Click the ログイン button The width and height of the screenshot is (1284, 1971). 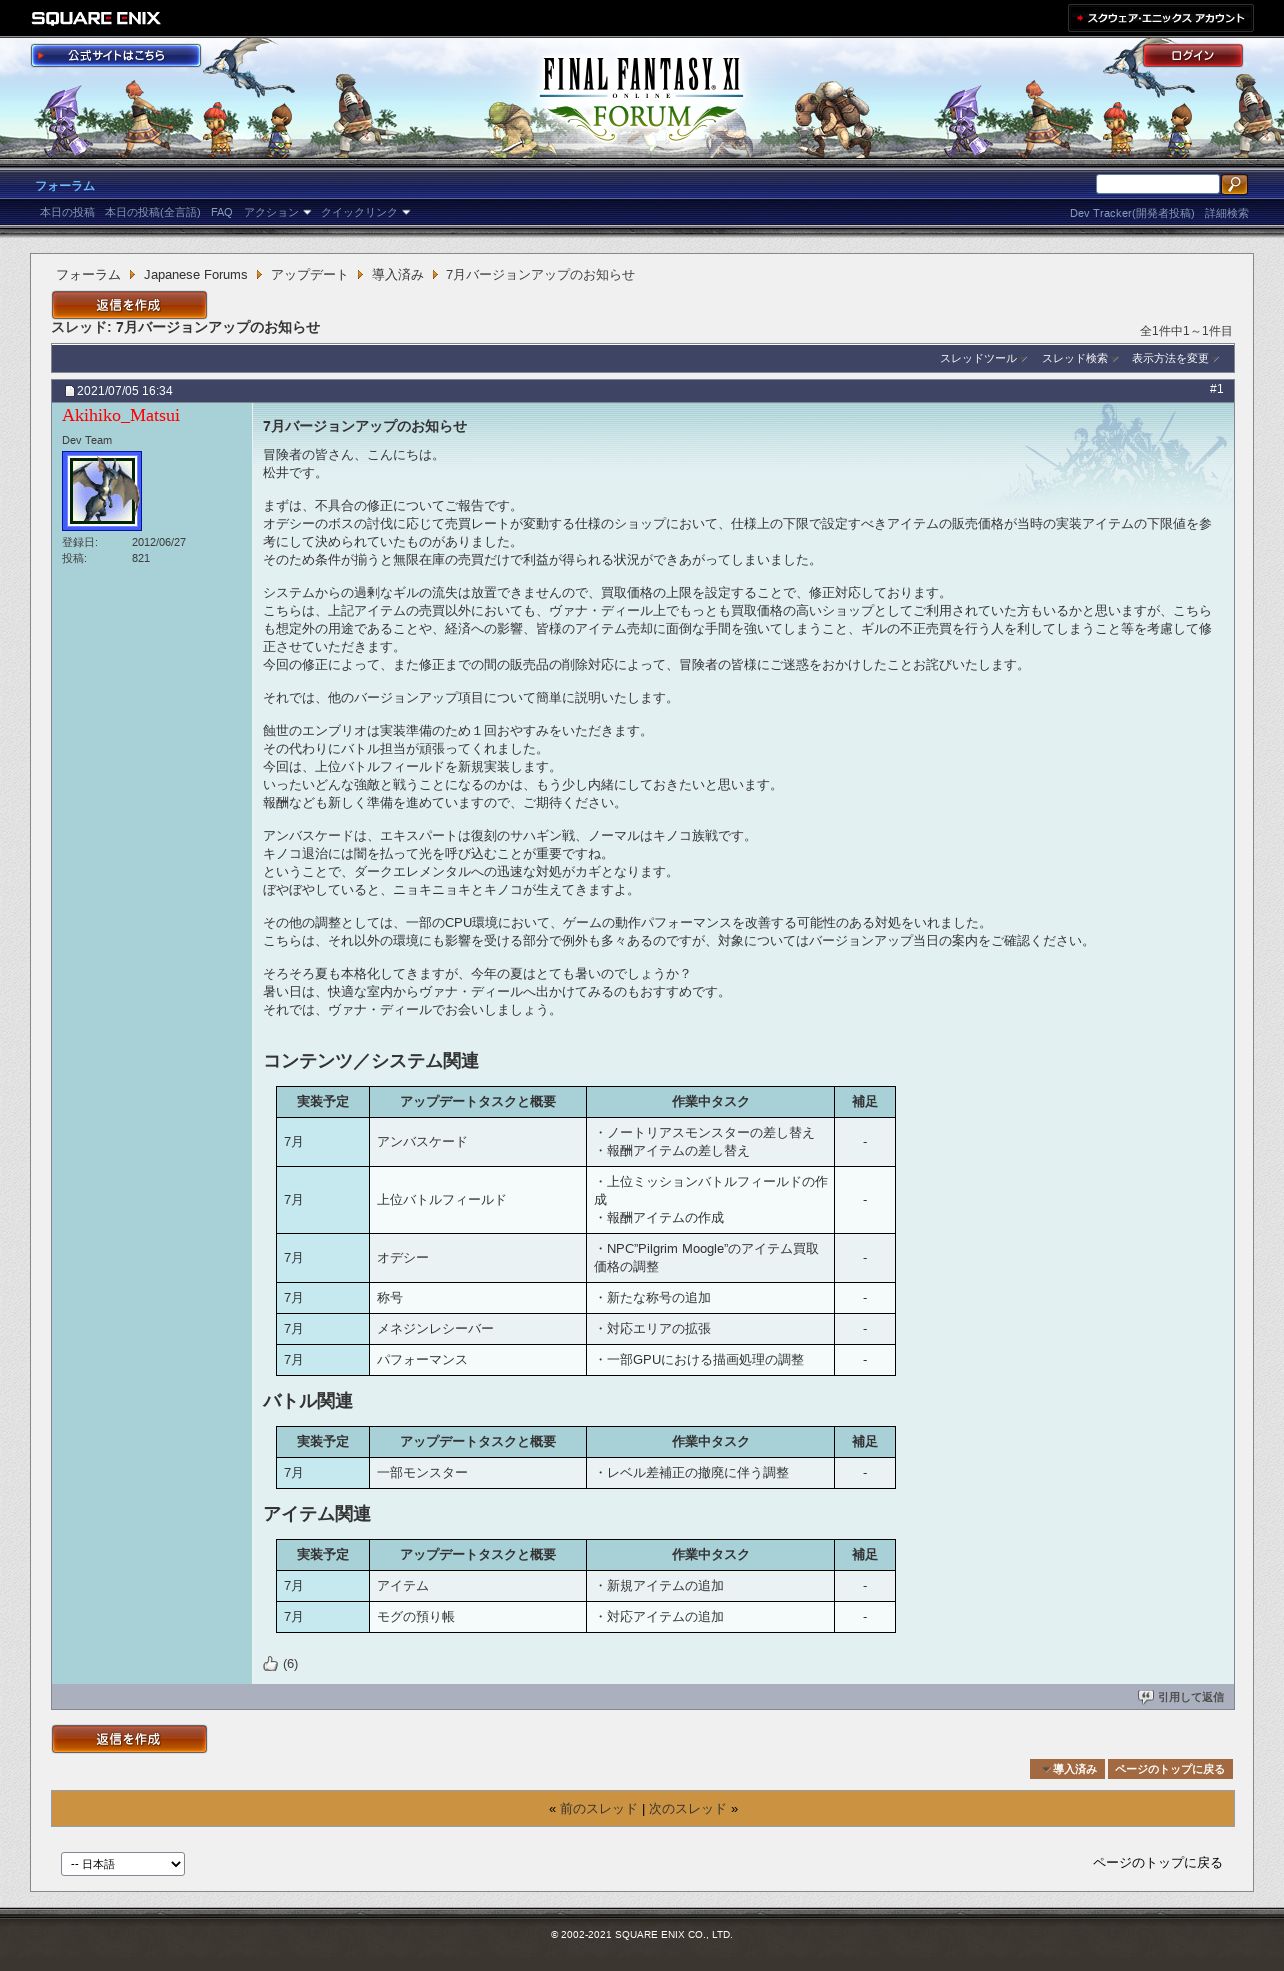tap(1192, 56)
